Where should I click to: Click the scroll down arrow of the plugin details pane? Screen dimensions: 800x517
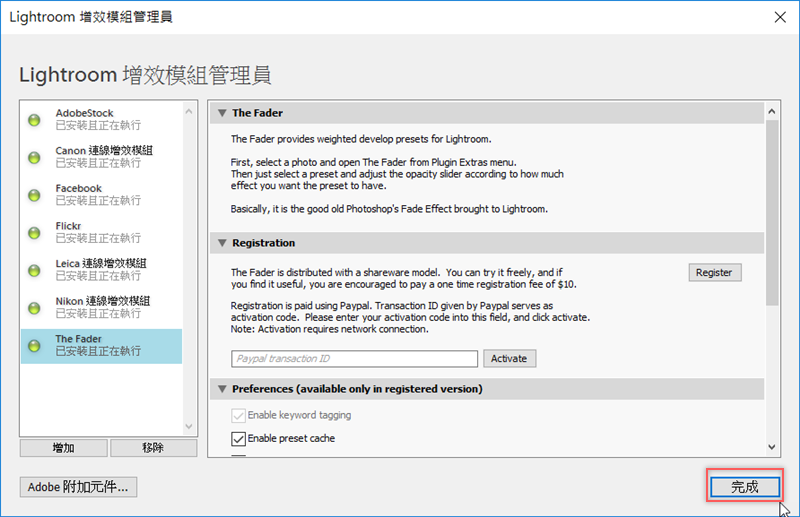point(772,447)
